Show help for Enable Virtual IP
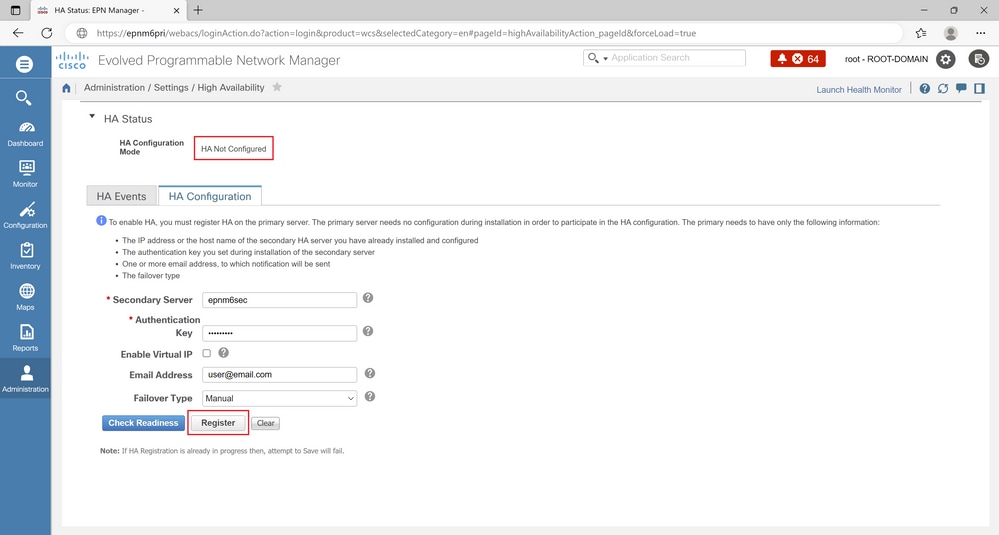 click(224, 352)
